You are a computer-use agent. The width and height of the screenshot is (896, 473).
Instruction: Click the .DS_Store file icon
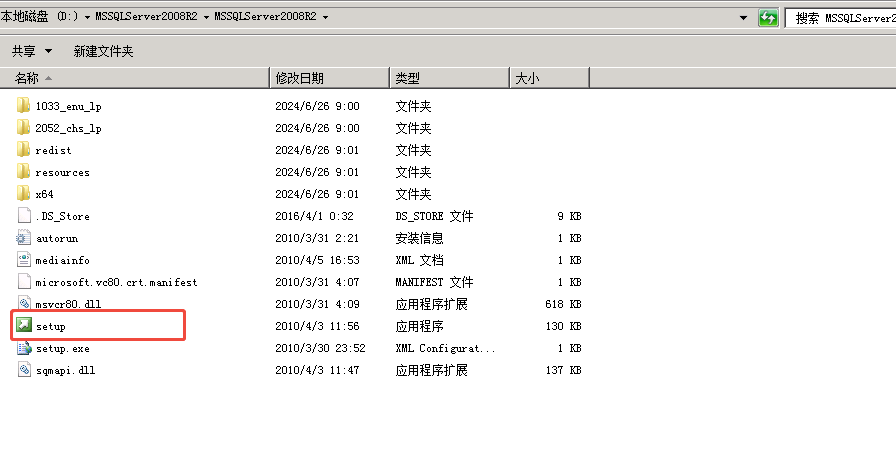point(24,215)
